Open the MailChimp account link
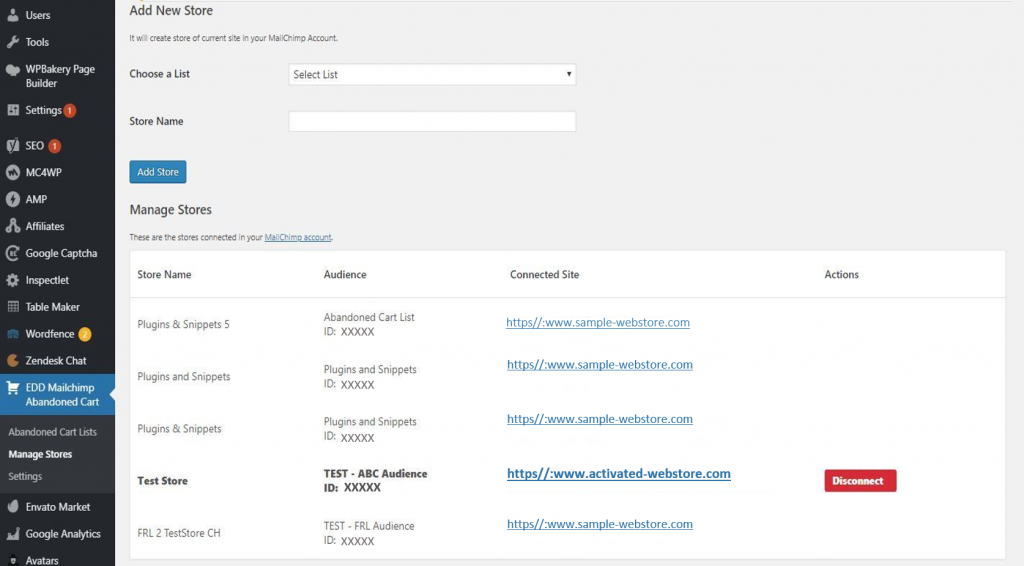The width and height of the screenshot is (1024, 566). point(298,238)
